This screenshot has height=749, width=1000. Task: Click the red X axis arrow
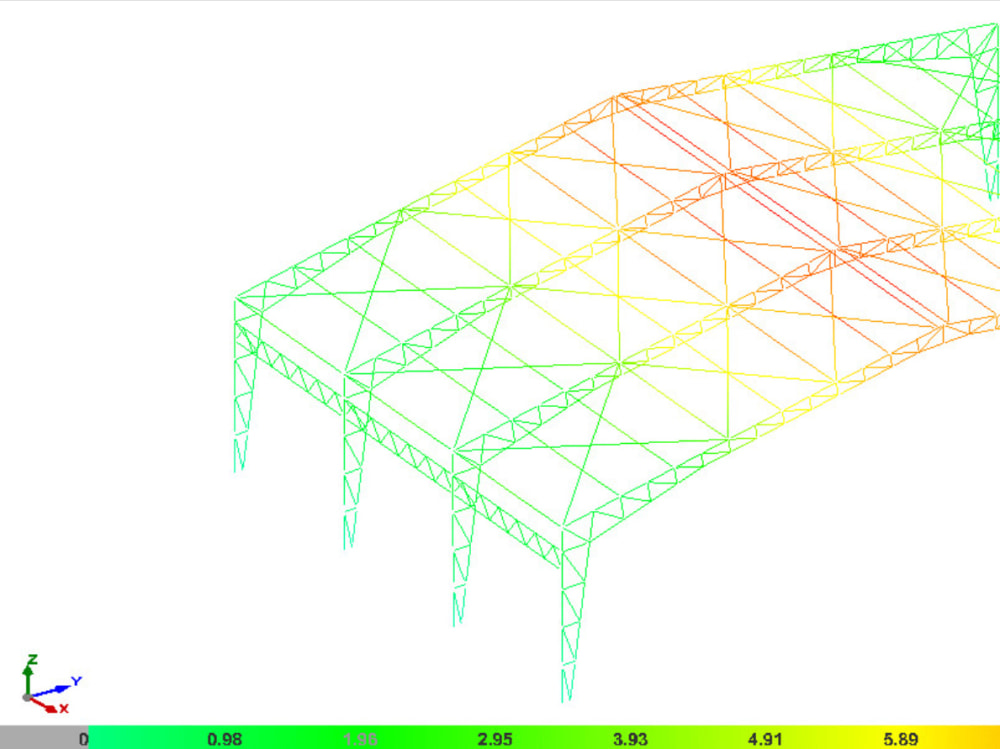[x=50, y=709]
